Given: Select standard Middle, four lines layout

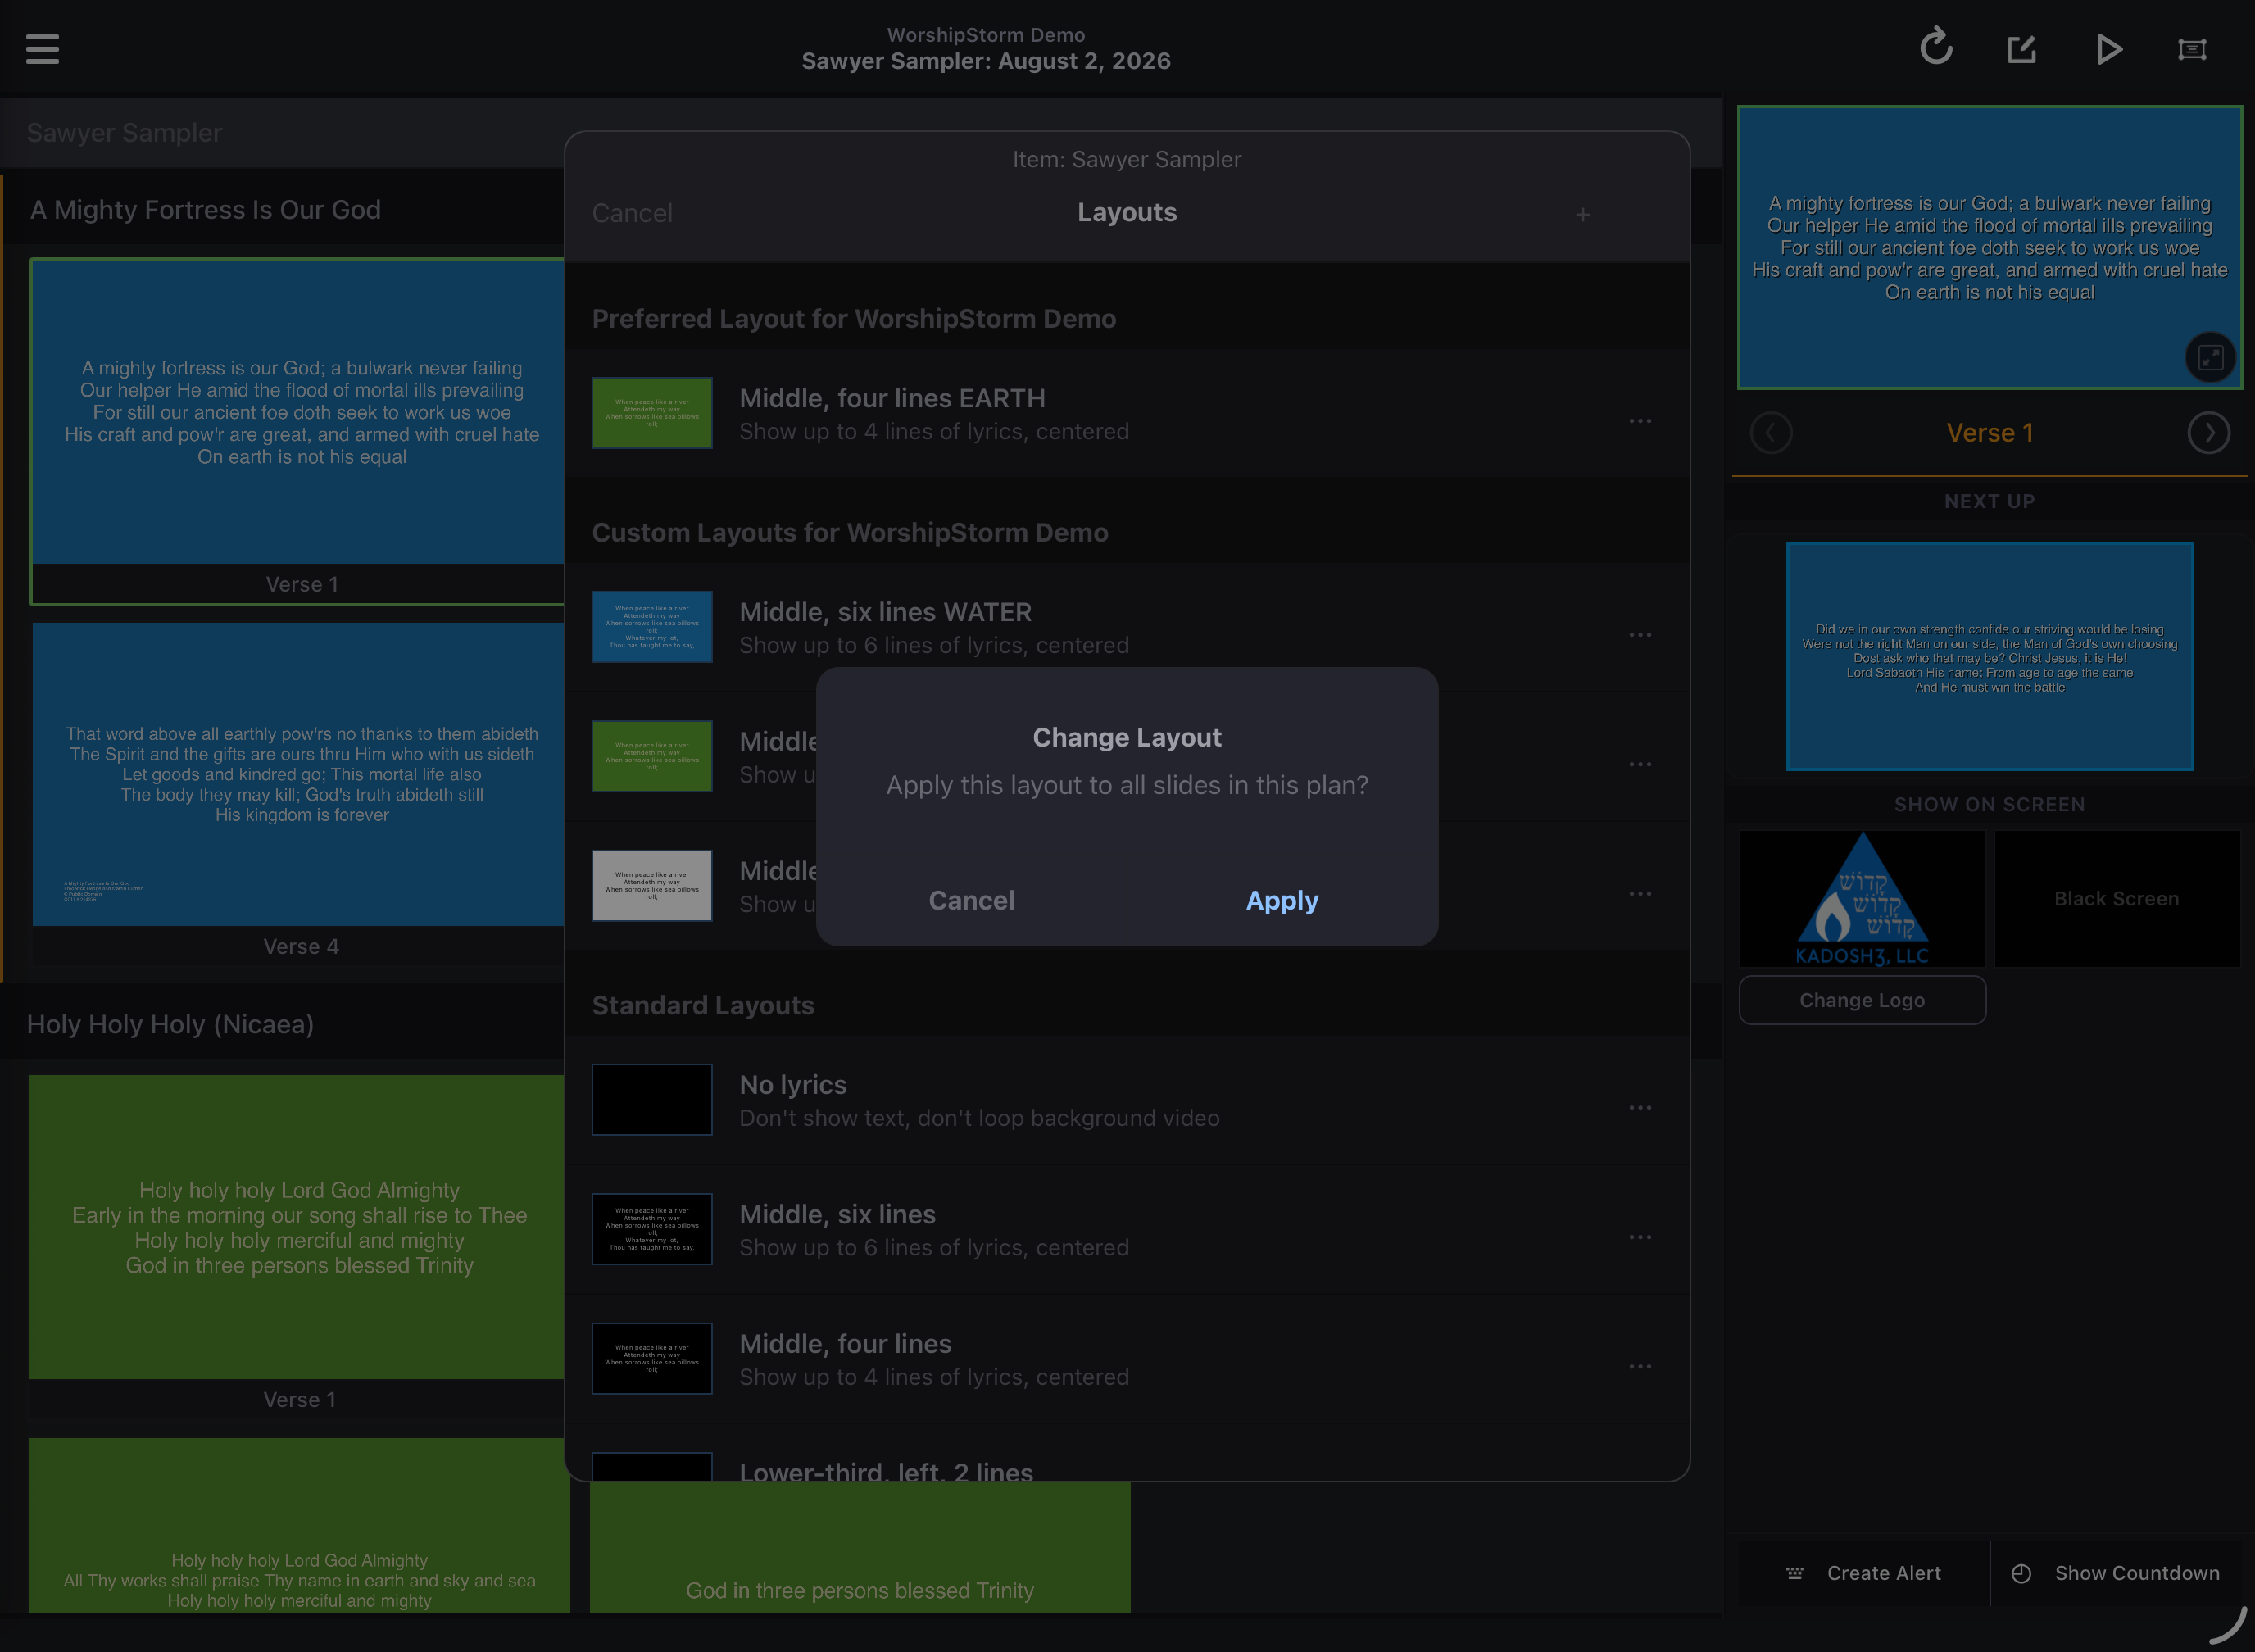Looking at the screenshot, I should coord(1127,1358).
